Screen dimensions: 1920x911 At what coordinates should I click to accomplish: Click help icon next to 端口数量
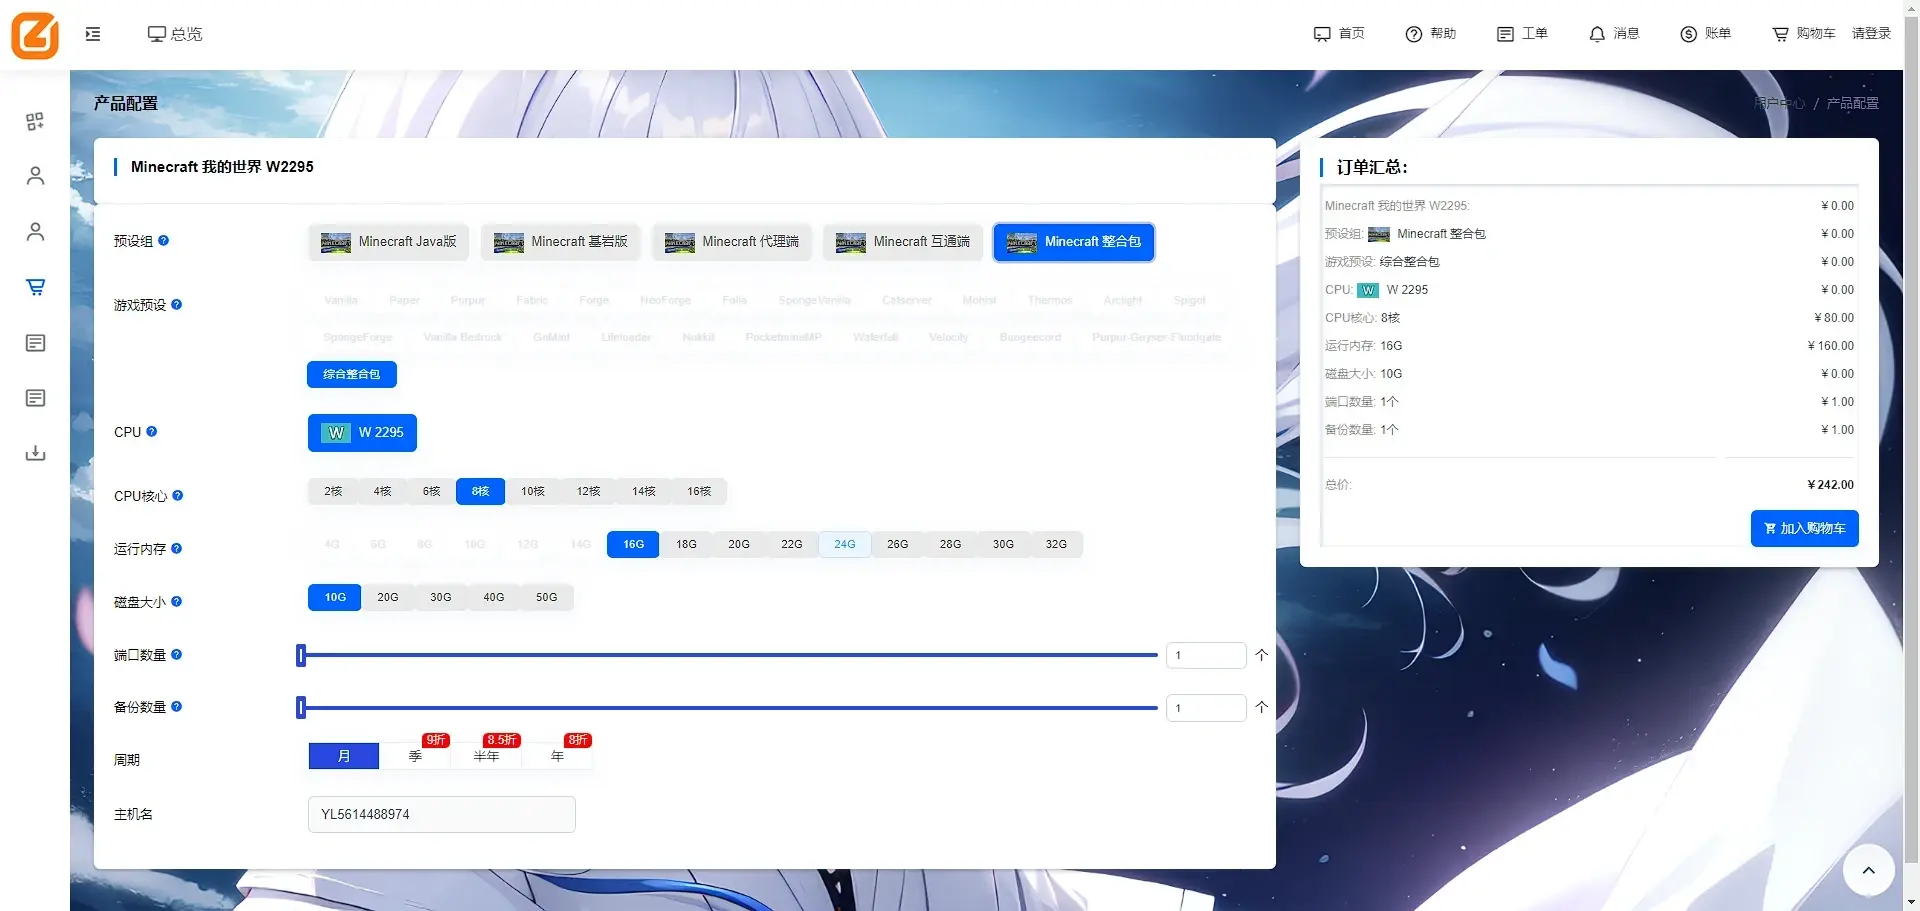coord(177,654)
